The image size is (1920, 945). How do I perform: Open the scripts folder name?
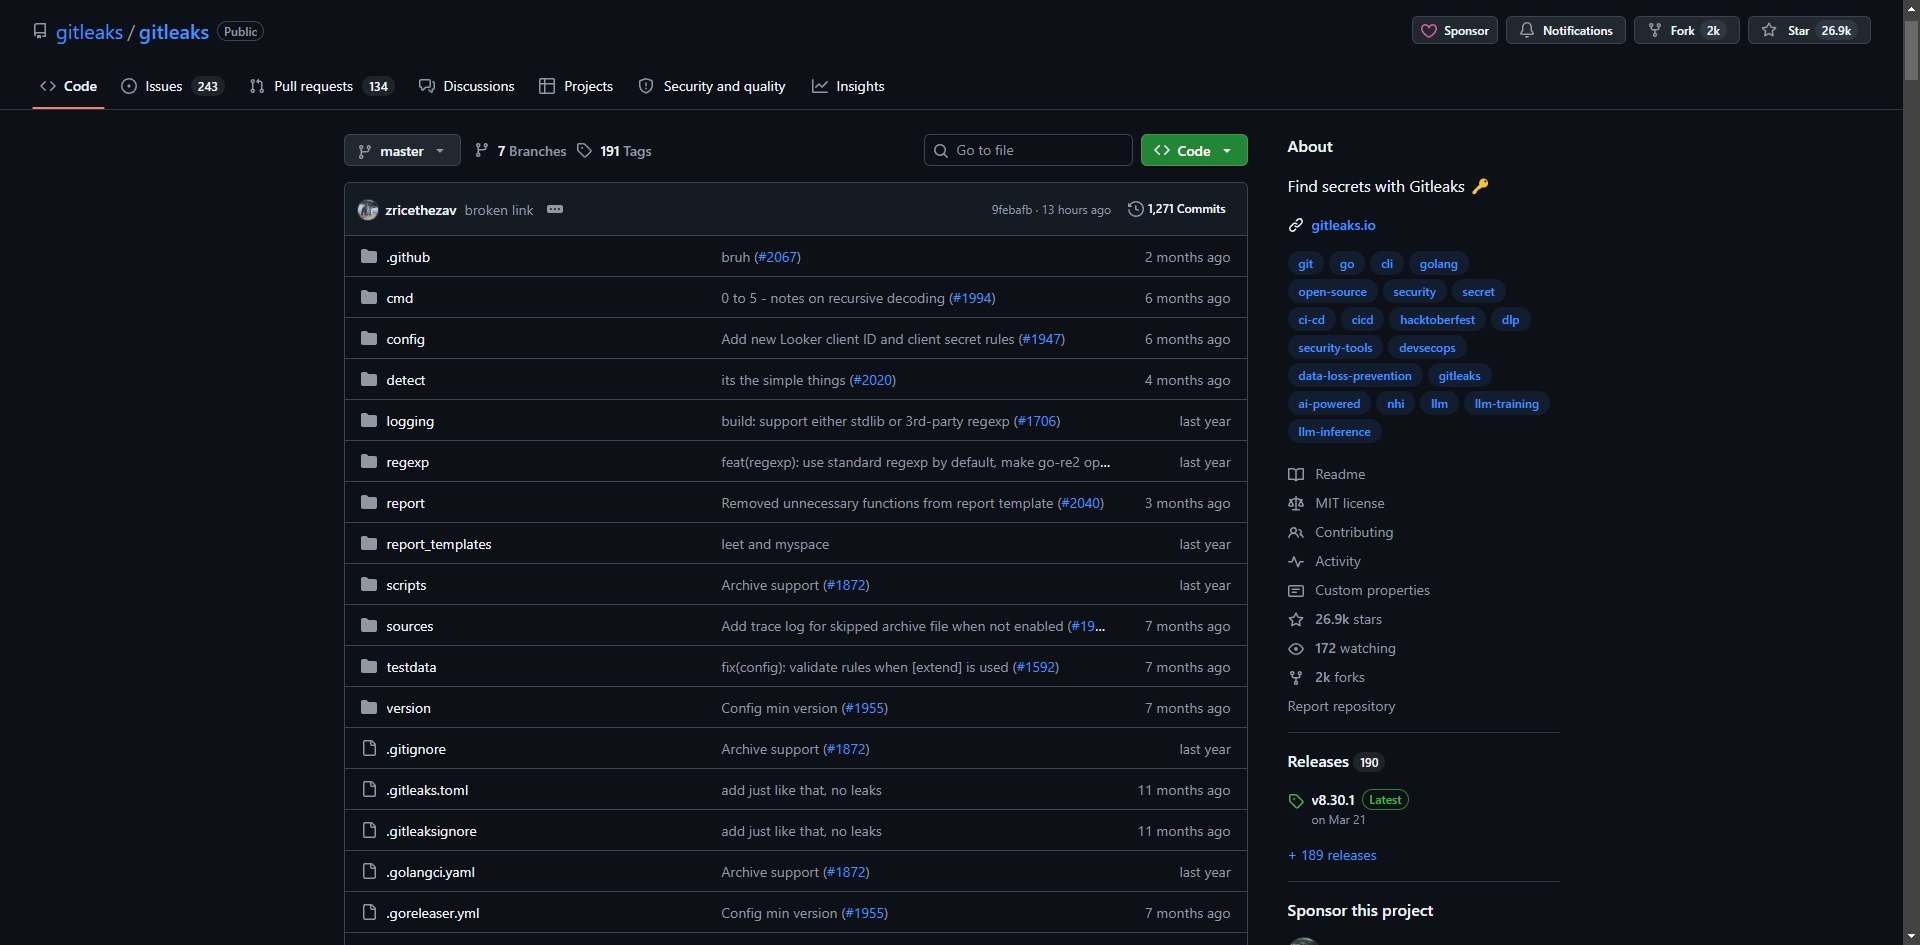406,585
